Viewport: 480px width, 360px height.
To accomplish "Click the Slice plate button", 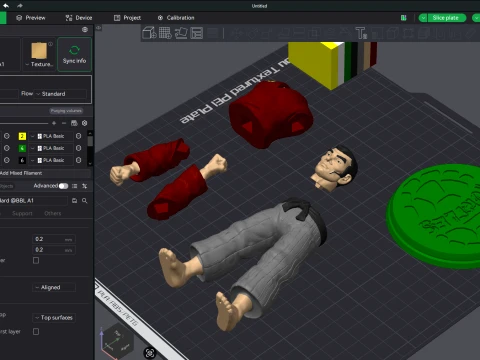I will pos(446,18).
